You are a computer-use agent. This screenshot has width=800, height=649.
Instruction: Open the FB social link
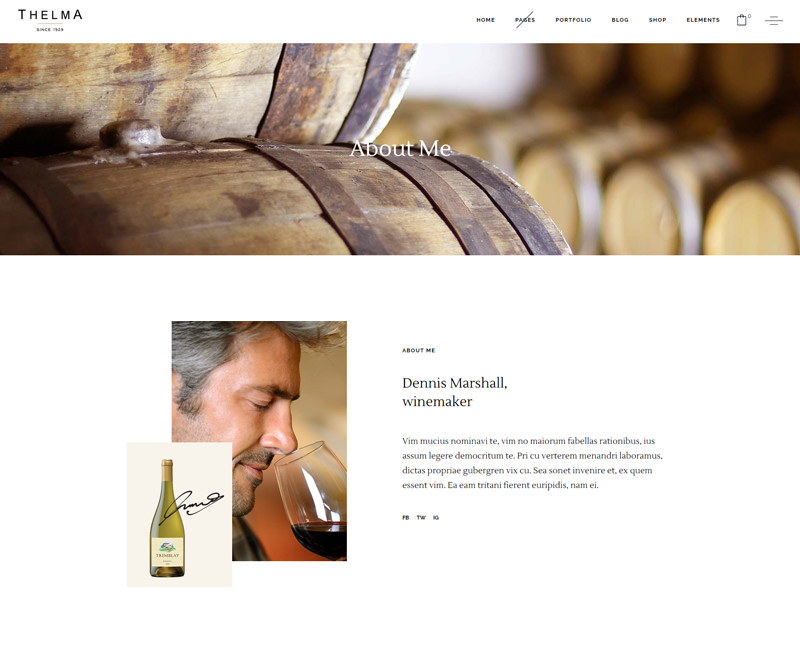(x=406, y=517)
